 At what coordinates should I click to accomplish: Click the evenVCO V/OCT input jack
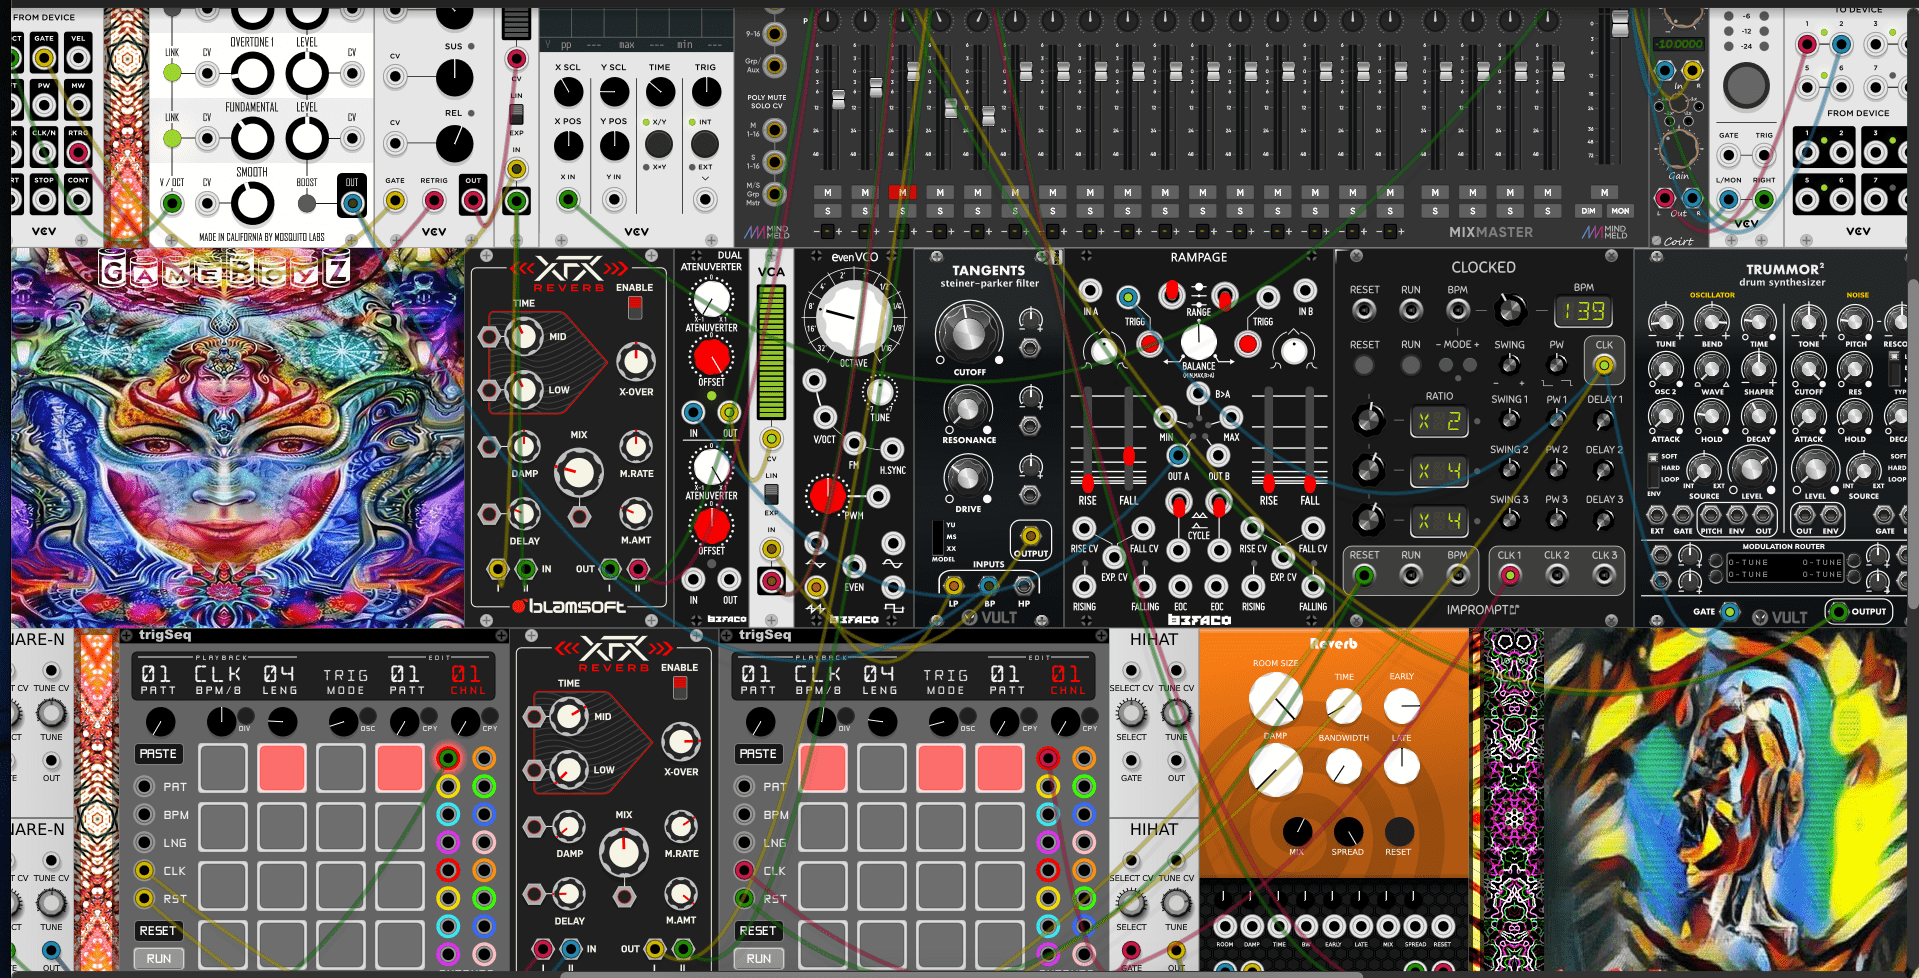coord(824,417)
